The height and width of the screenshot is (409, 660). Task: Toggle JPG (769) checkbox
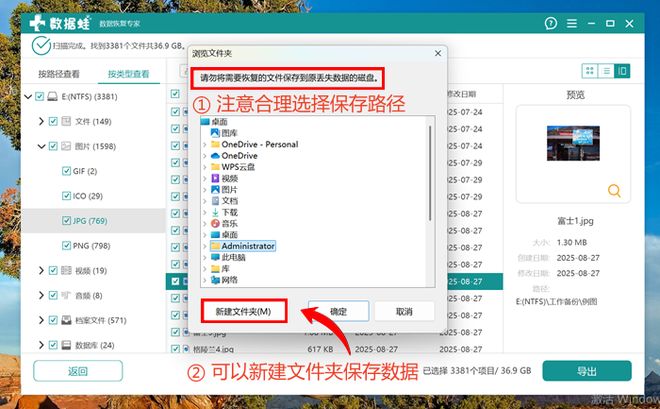(66, 220)
